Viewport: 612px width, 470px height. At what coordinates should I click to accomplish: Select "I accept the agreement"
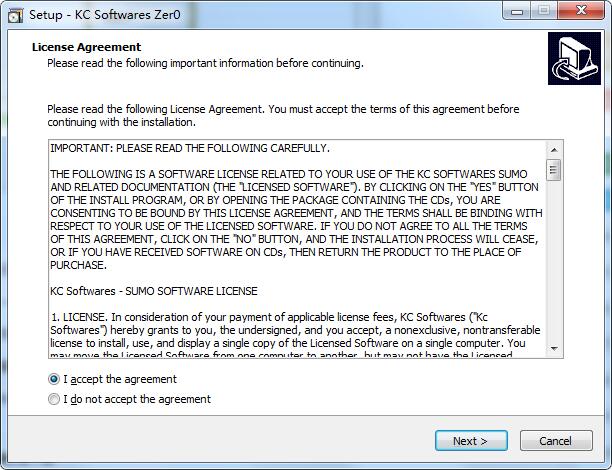(x=54, y=379)
